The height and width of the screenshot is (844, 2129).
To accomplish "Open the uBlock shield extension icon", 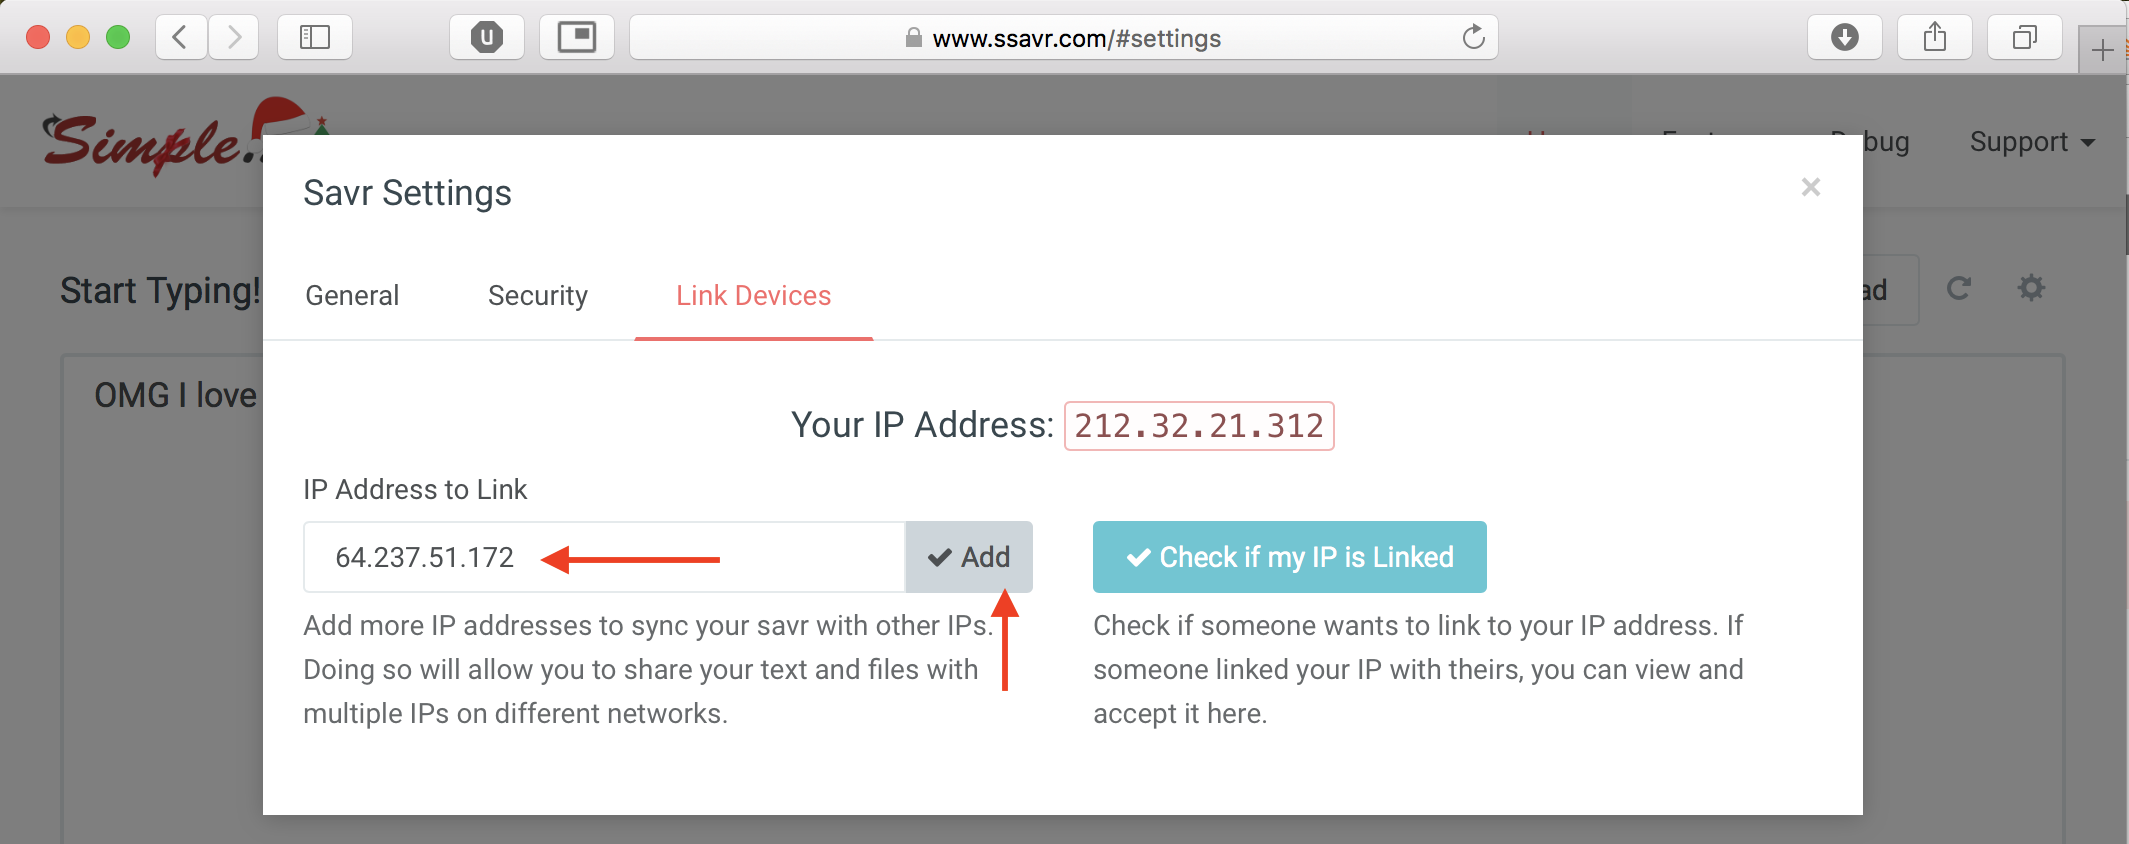I will pyautogui.click(x=487, y=38).
